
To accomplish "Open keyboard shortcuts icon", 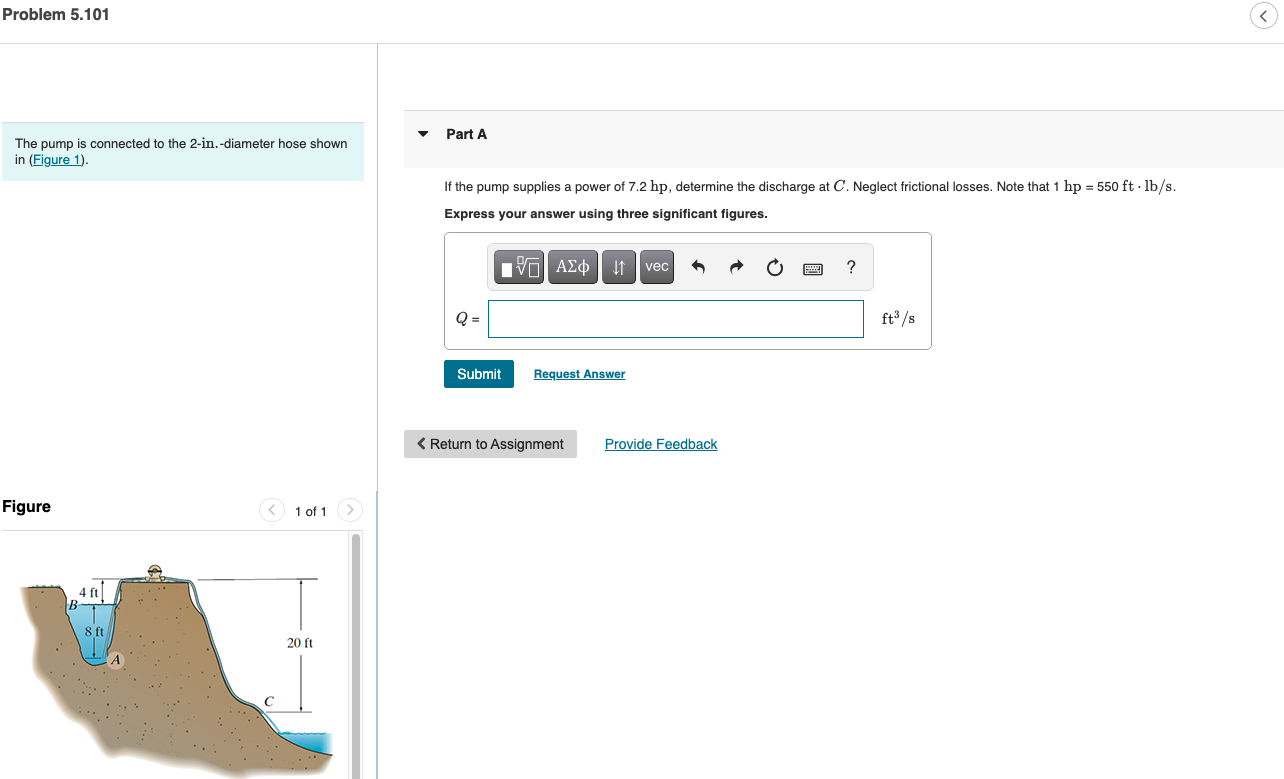I will [x=812, y=268].
